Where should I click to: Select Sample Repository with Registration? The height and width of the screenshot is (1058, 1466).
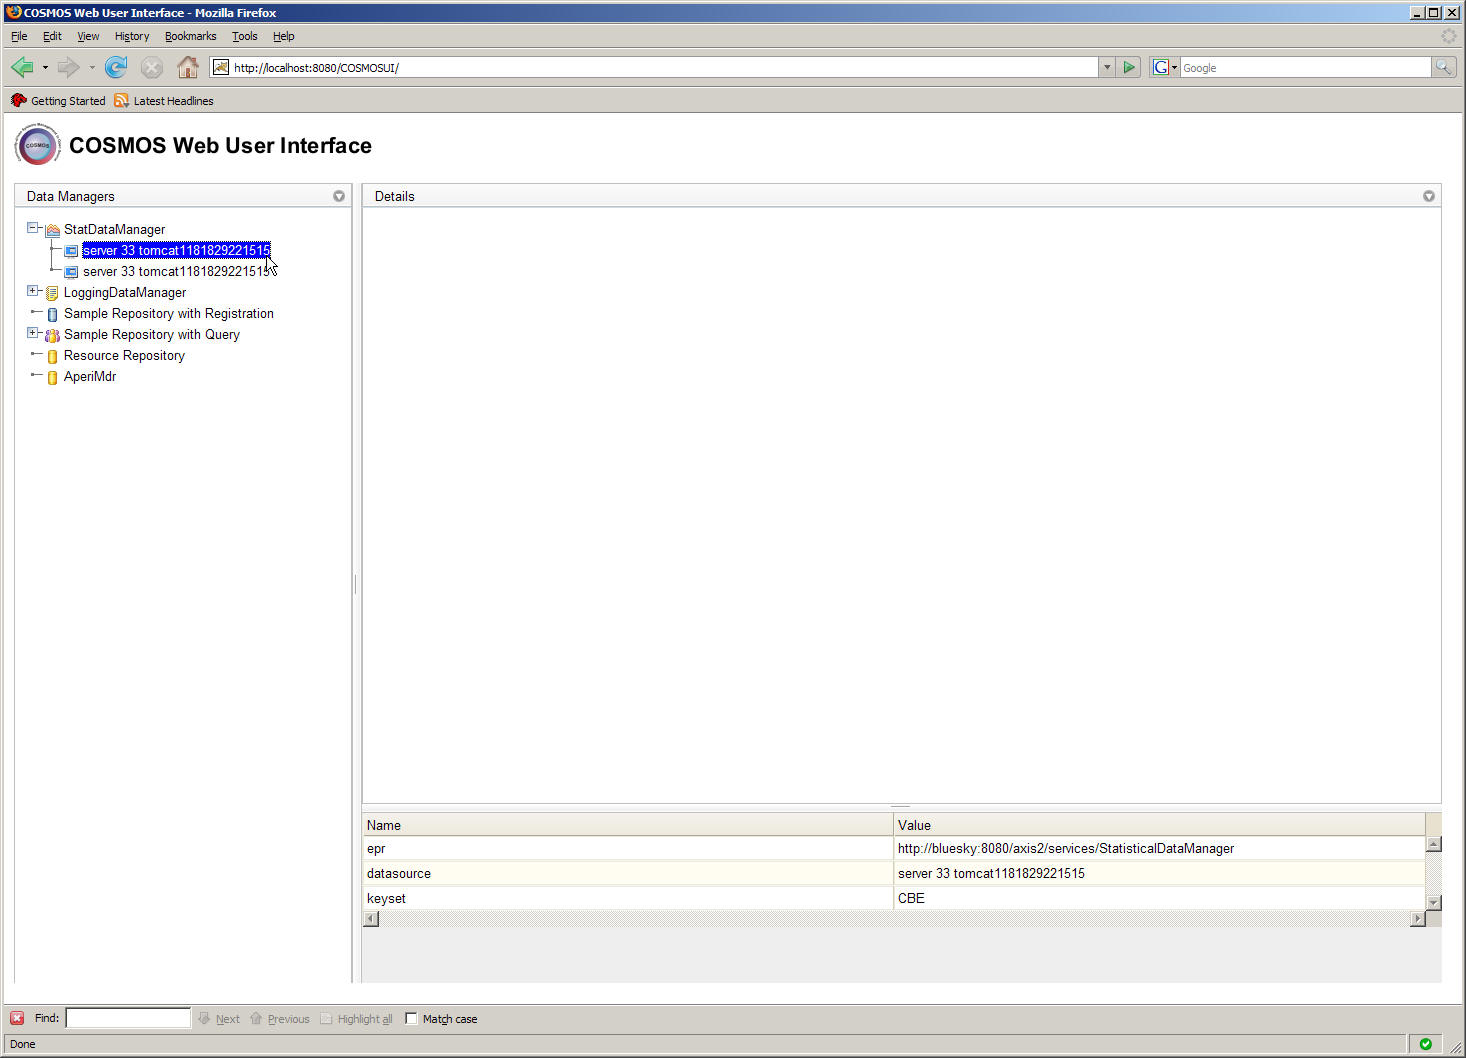(x=169, y=314)
